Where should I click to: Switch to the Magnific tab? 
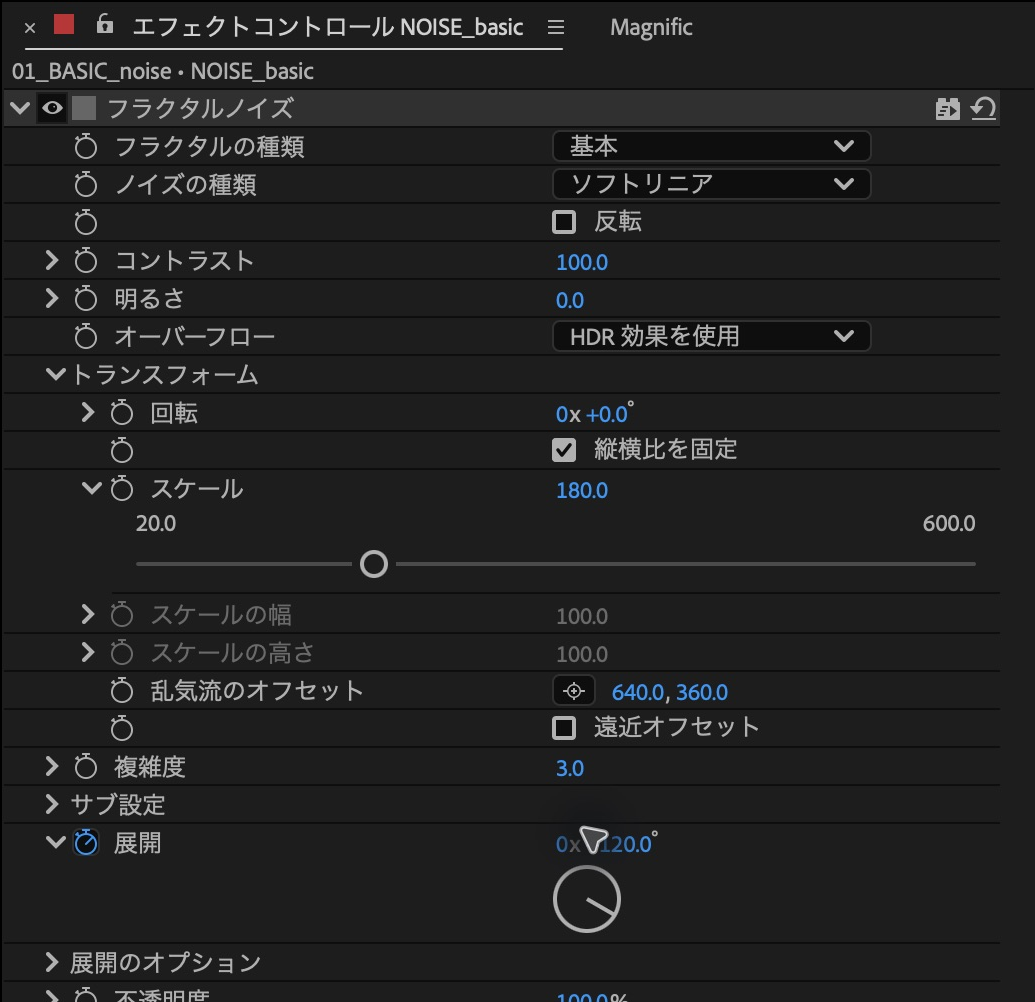click(651, 27)
